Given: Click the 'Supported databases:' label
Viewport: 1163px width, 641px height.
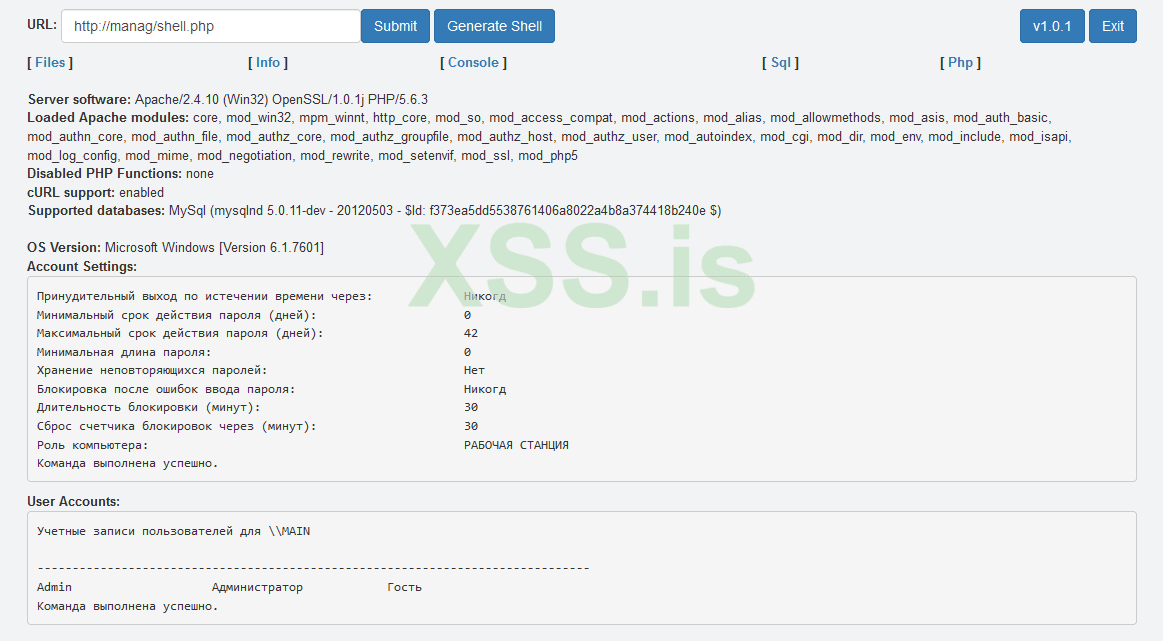Looking at the screenshot, I should coord(96,211).
